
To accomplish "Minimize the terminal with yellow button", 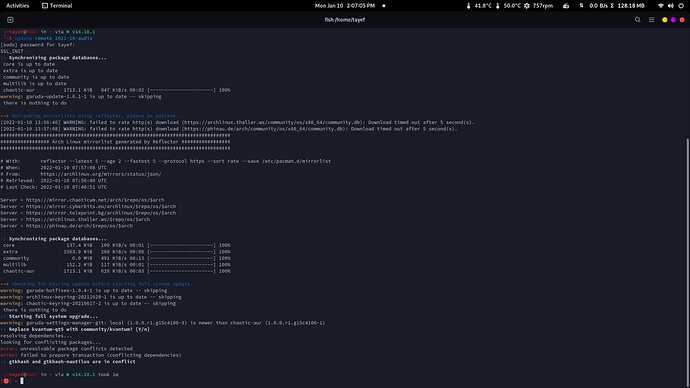I will point(664,20).
